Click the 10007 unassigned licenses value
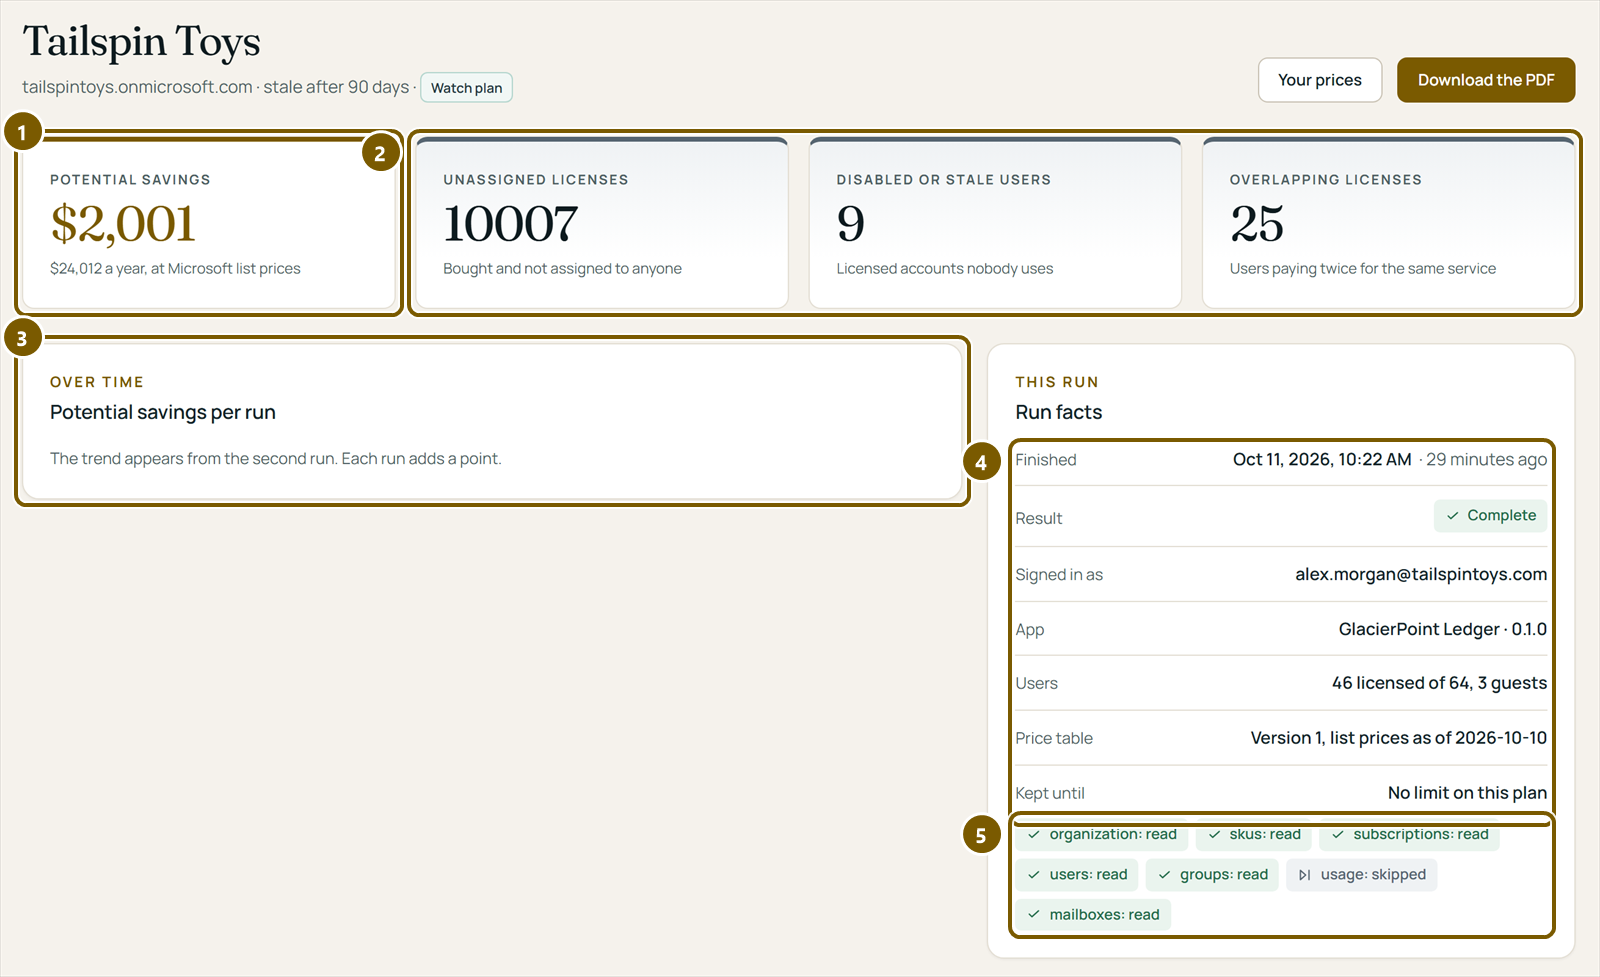The height and width of the screenshot is (977, 1600). pos(511,224)
